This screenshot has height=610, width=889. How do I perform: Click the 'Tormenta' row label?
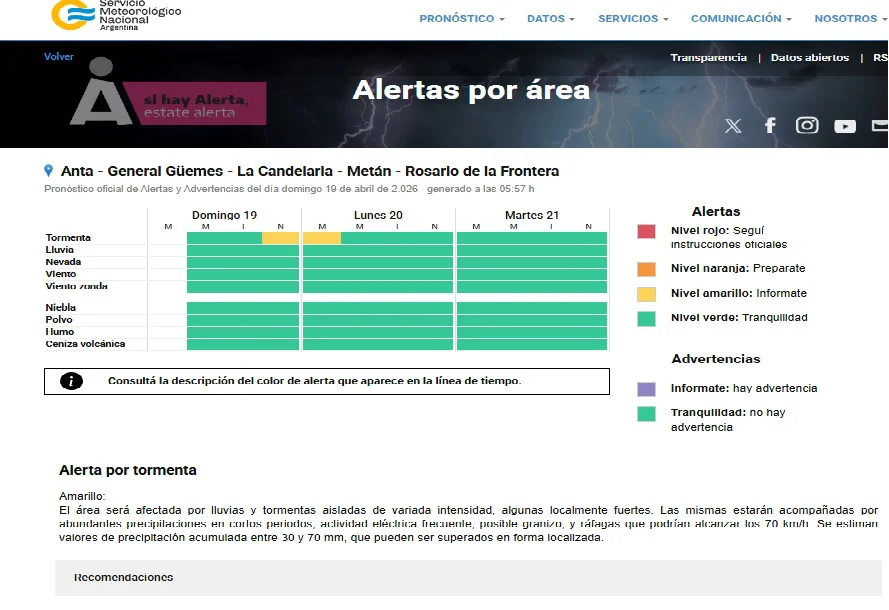pos(68,238)
